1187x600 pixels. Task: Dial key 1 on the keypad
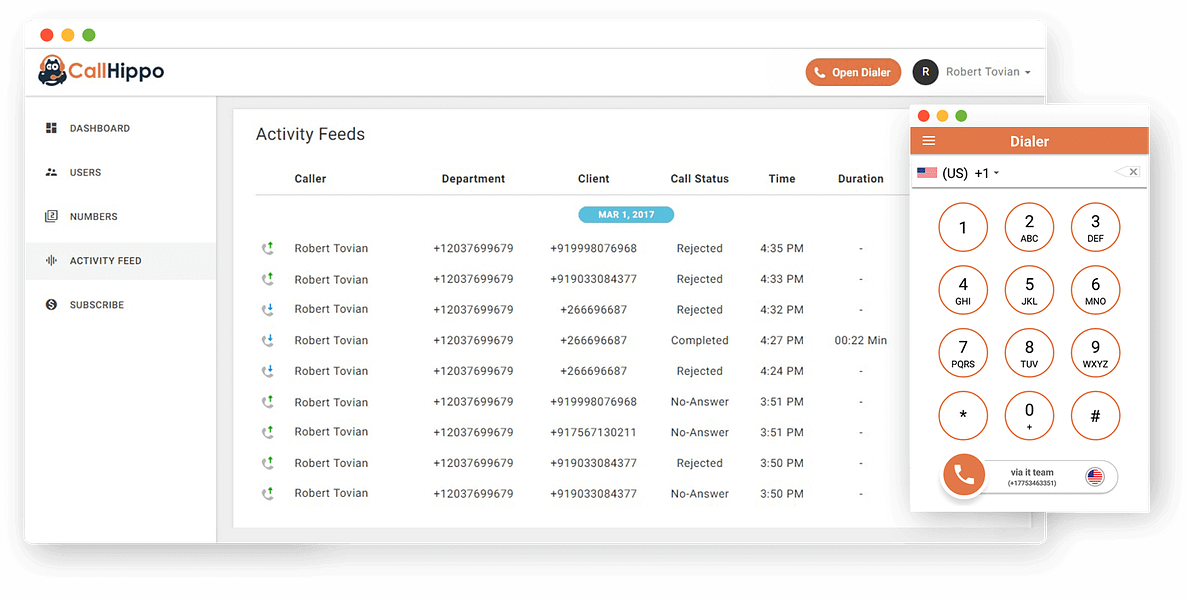[x=963, y=227]
